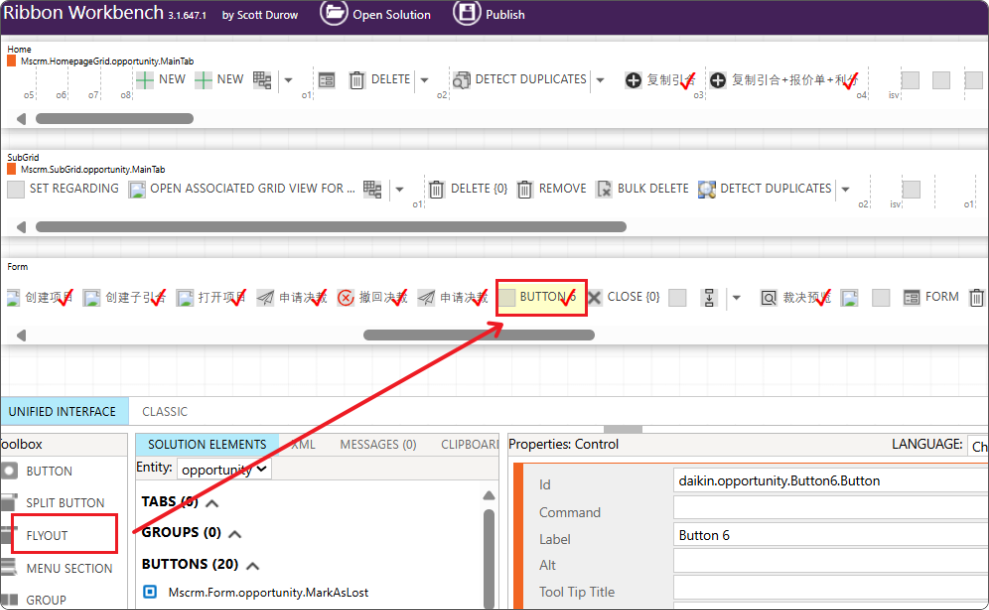Expand the dropdown arrow next to Home DELETE
989x610 pixels.
(x=424, y=80)
